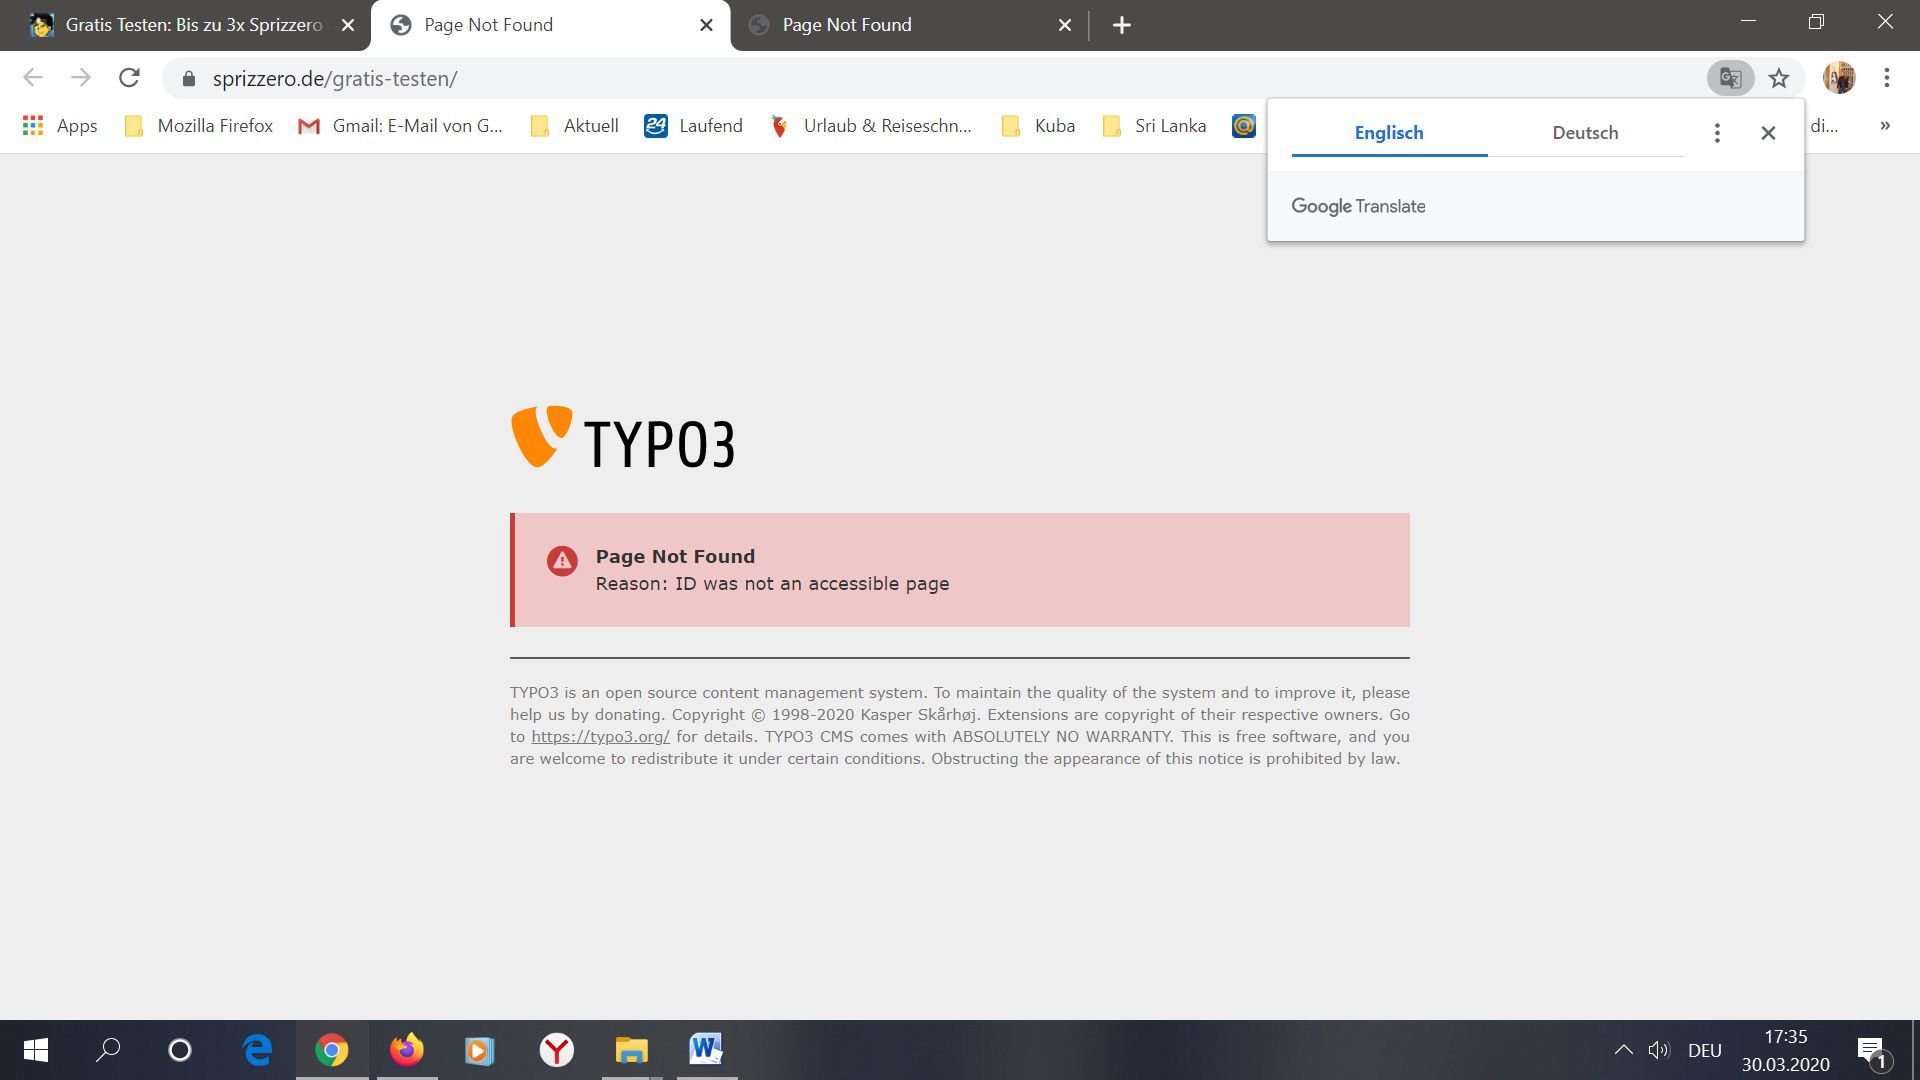The image size is (1920, 1080).
Task: Reload the current page
Action: coord(129,78)
